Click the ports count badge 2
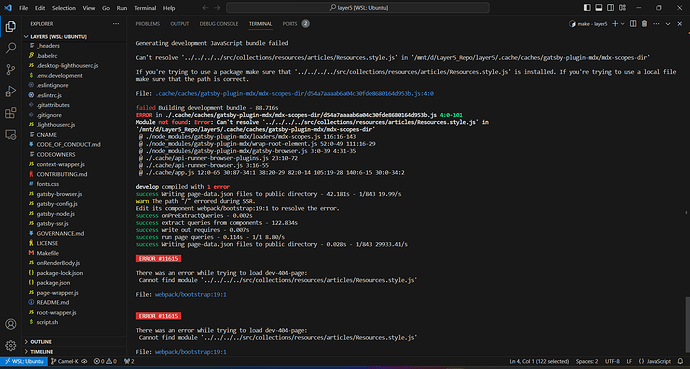 (x=305, y=24)
